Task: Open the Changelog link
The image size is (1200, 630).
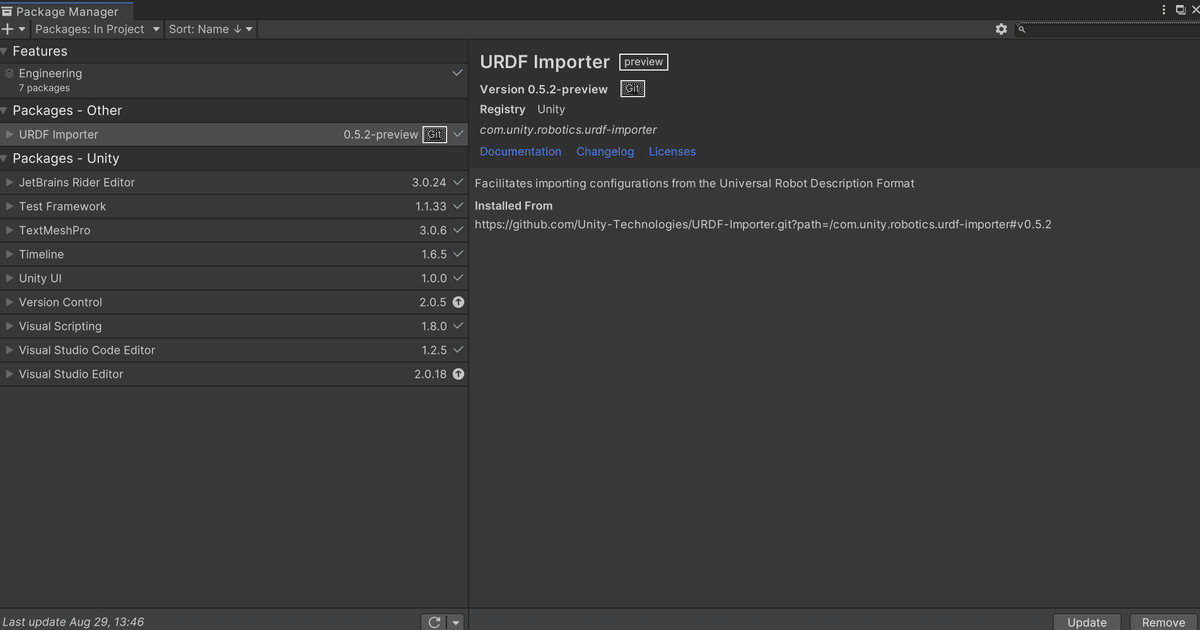Action: click(605, 152)
